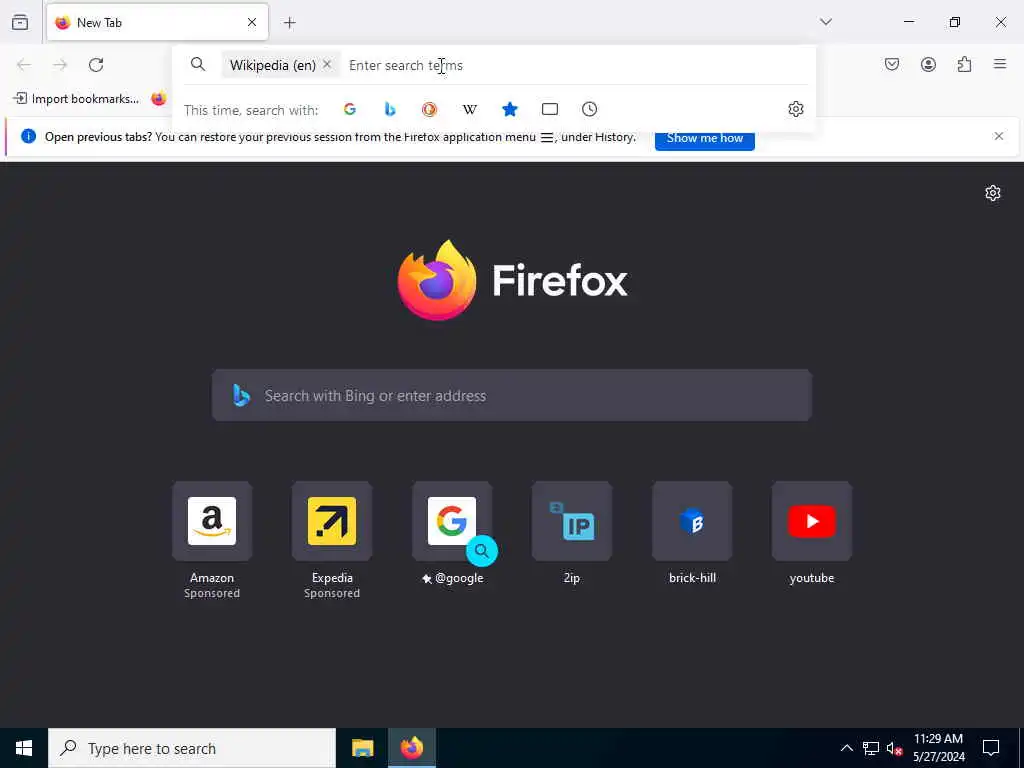
Task: Remove the Wikipedia (en) search chip
Action: pos(327,65)
